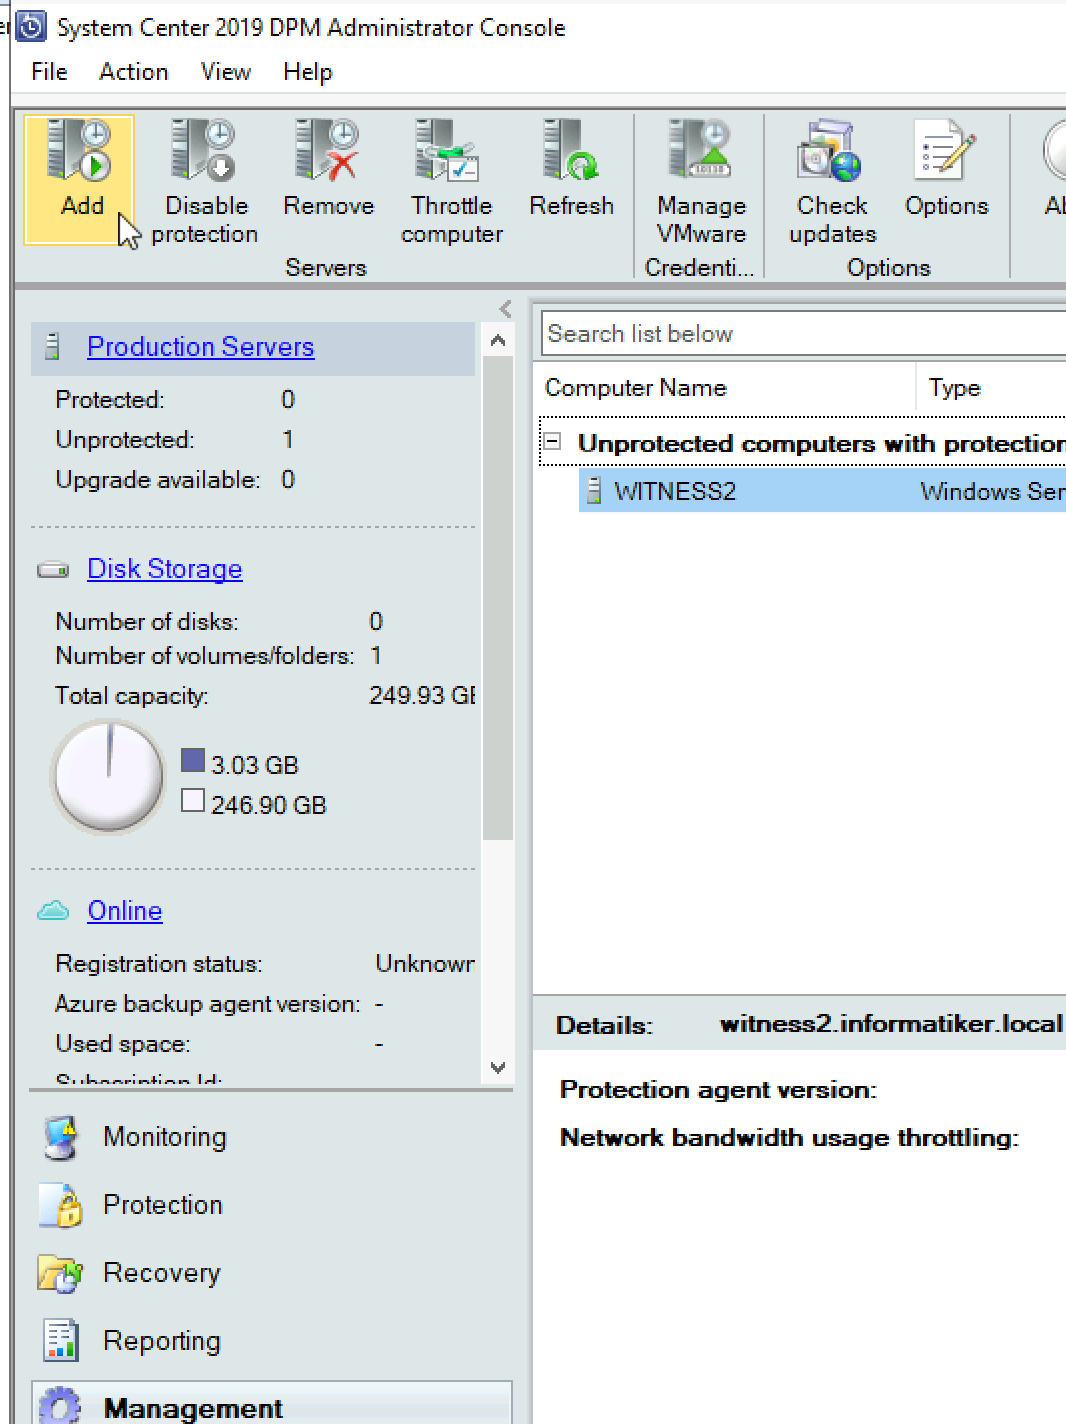Collapse the Unprotected computers group
The image size is (1066, 1424).
coord(552,441)
